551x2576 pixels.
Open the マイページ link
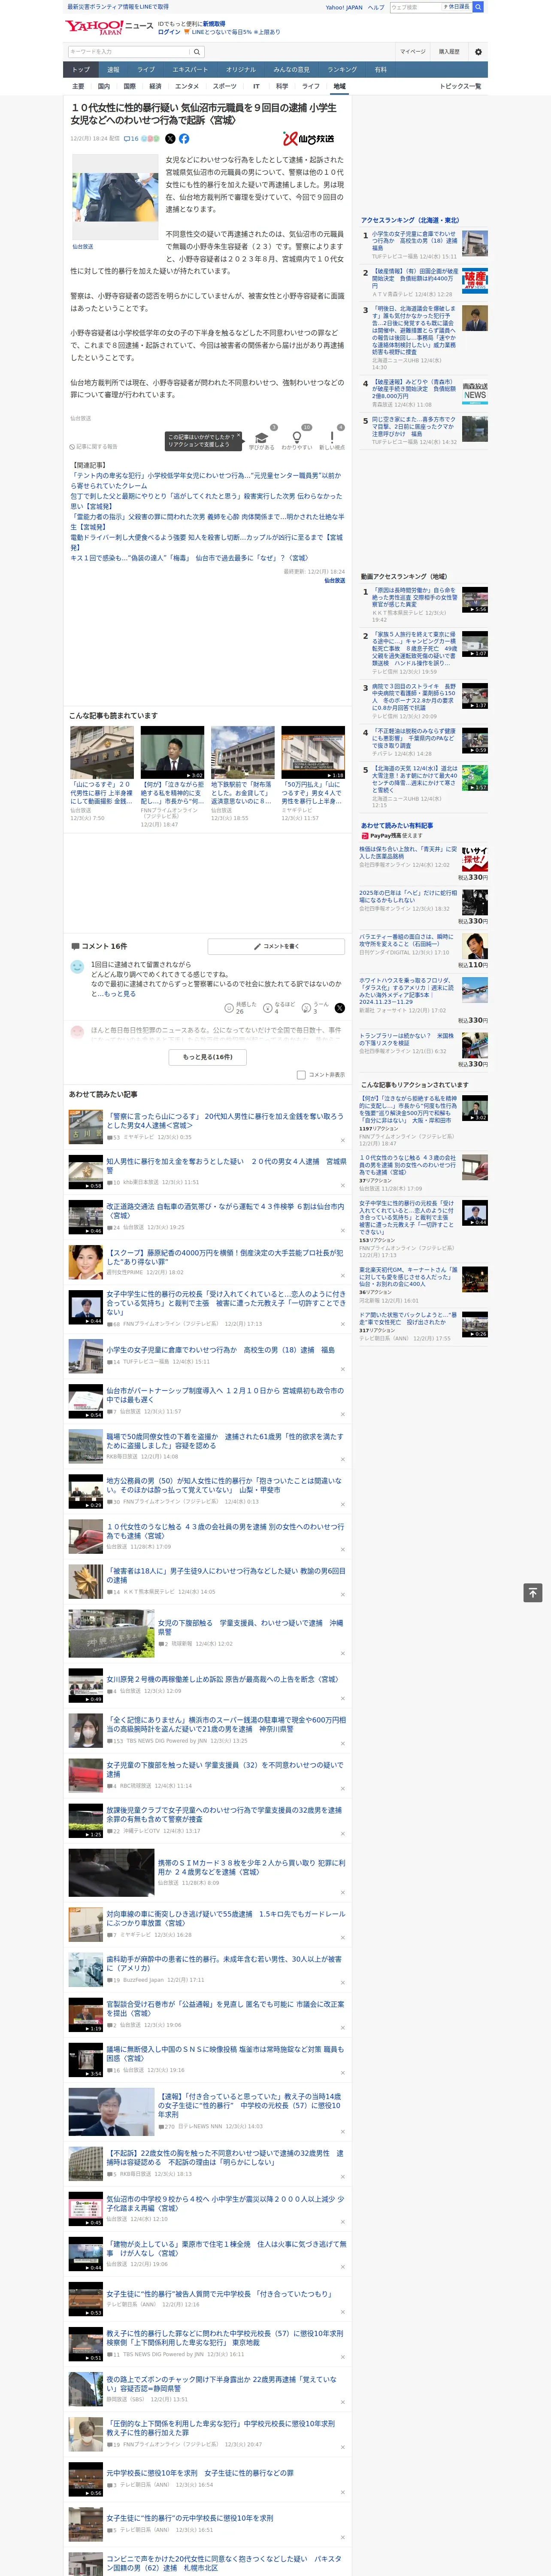click(413, 52)
